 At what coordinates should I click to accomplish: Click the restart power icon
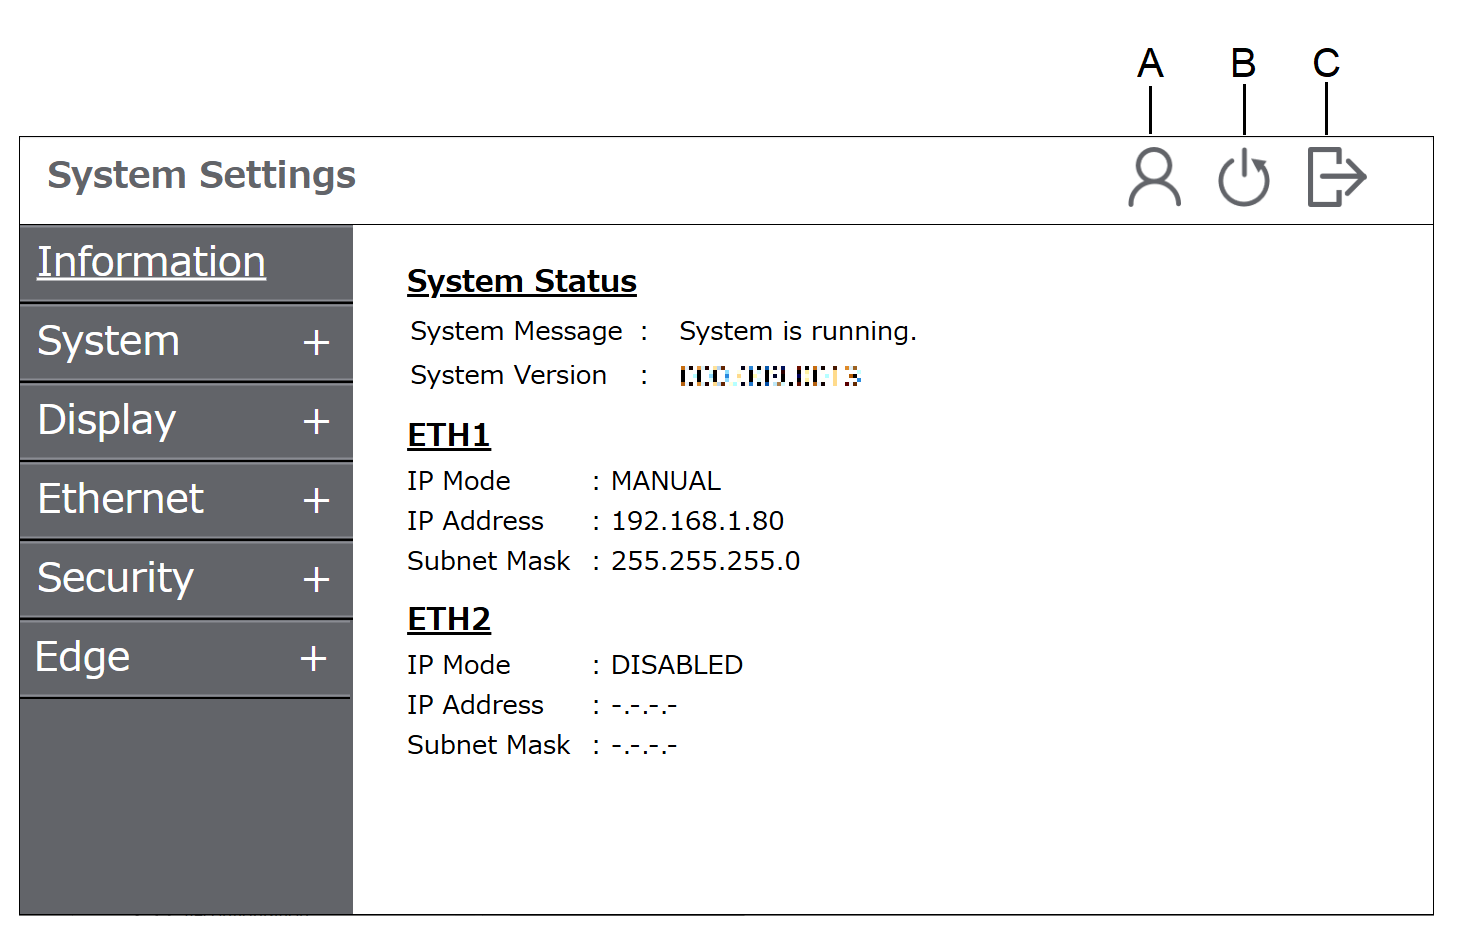pyautogui.click(x=1243, y=178)
